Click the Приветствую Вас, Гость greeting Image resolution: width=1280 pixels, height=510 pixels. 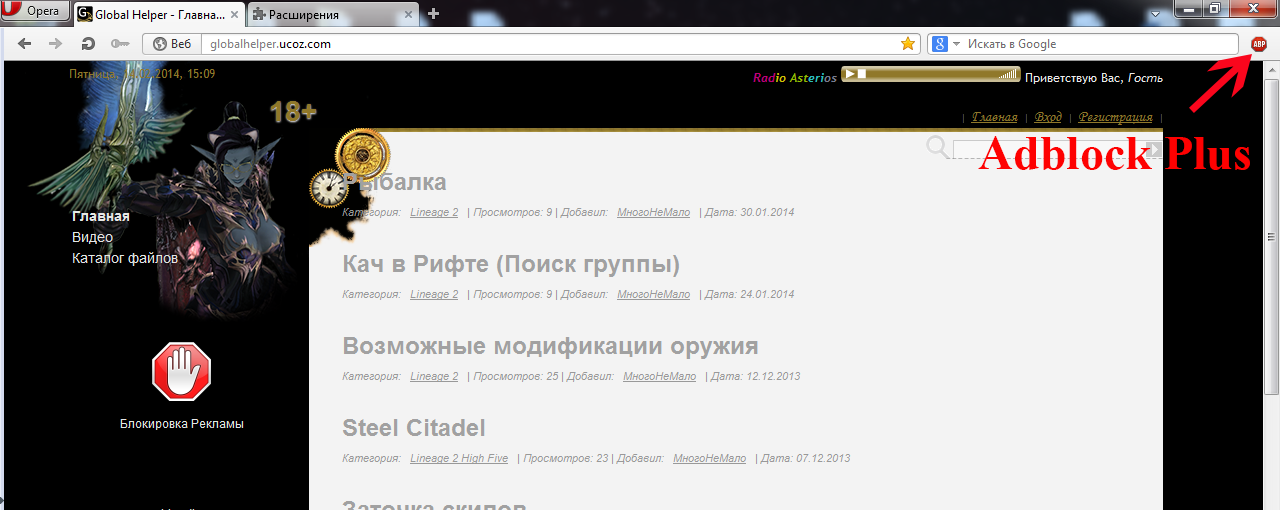pyautogui.click(x=1094, y=77)
